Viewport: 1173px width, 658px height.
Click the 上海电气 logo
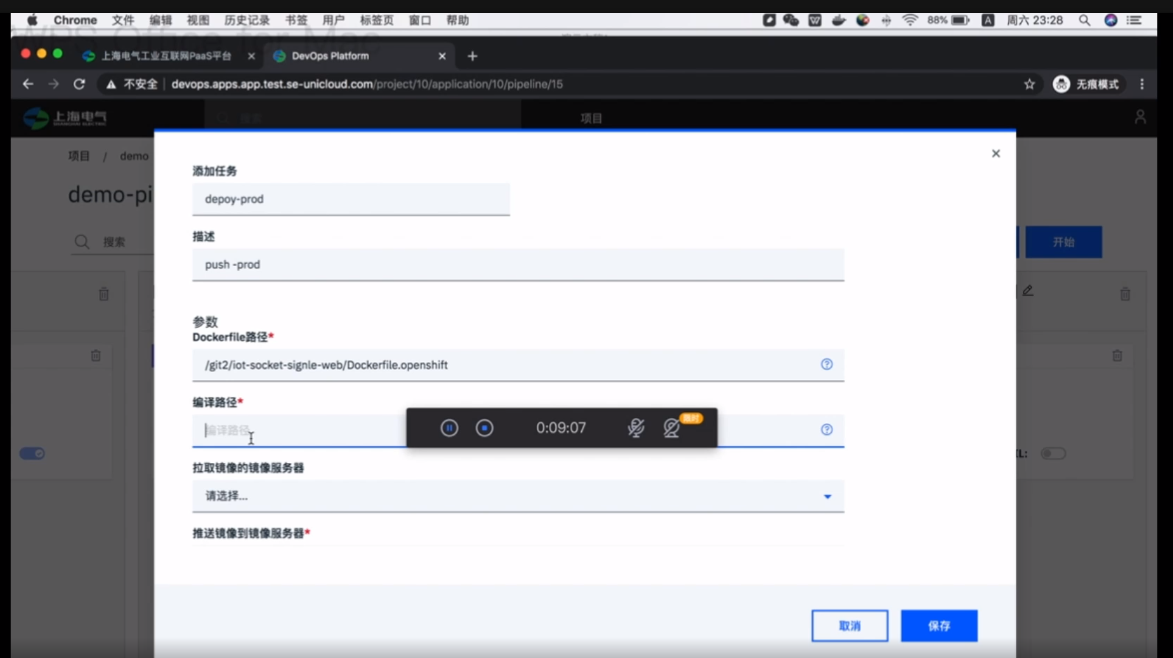[x=65, y=118]
